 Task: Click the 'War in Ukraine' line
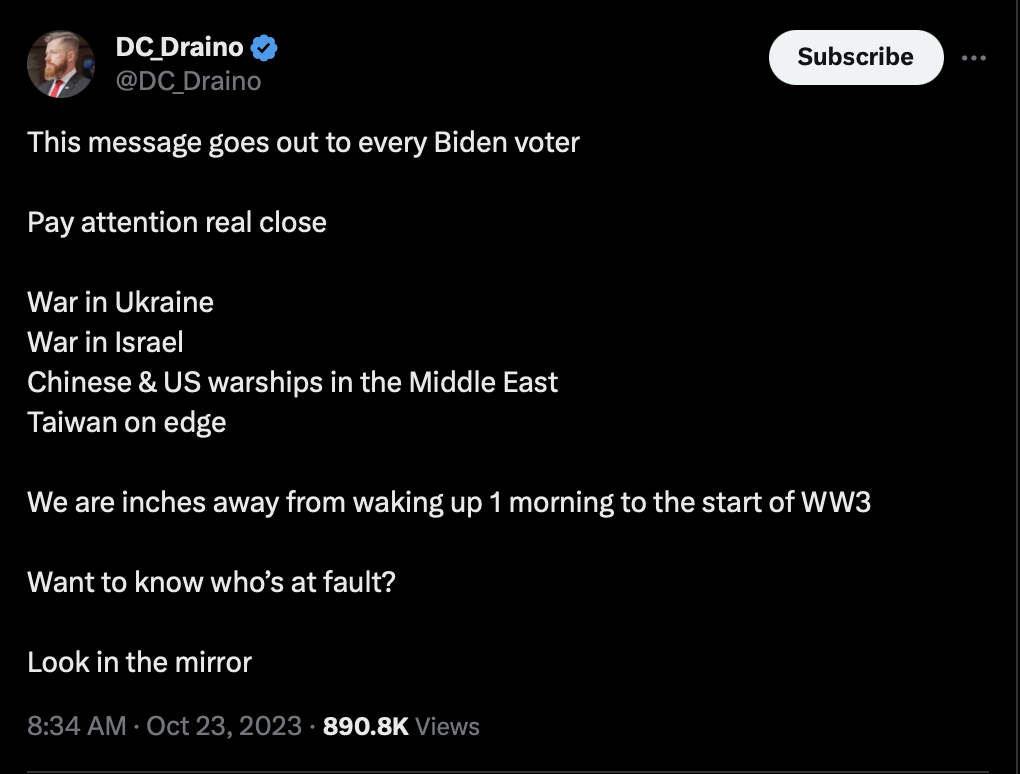coord(120,302)
